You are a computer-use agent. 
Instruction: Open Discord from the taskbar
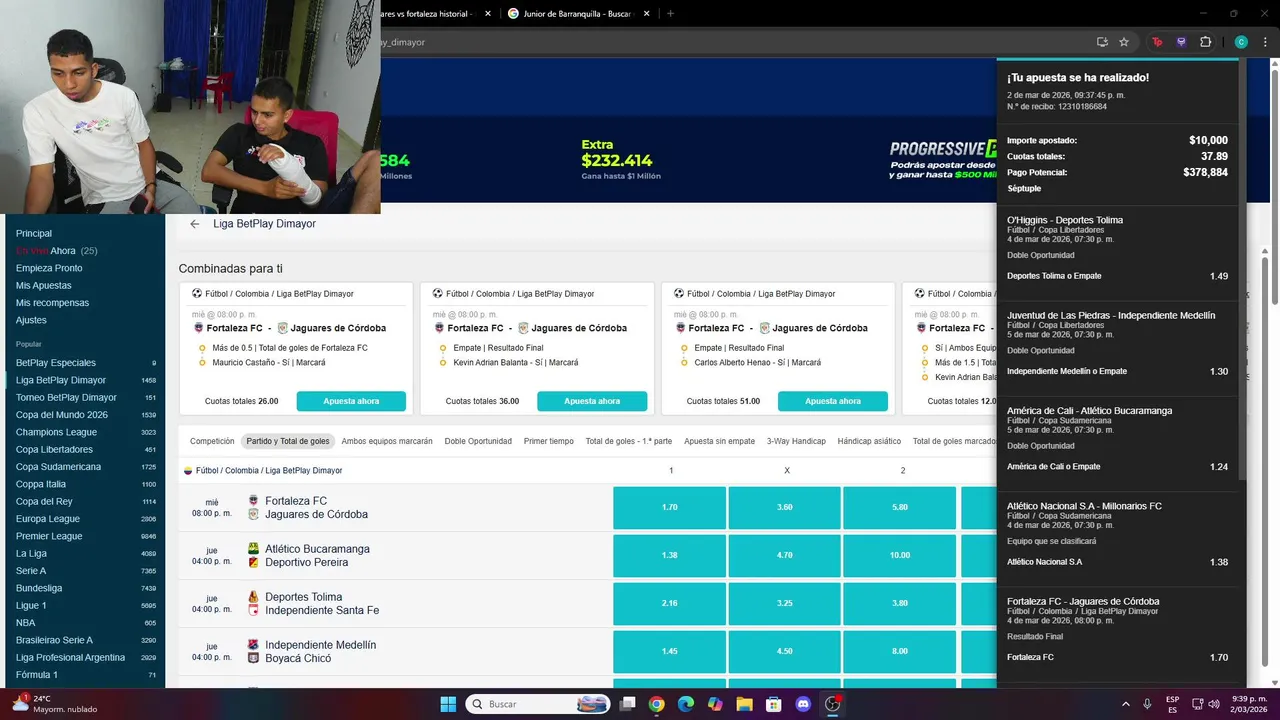pyautogui.click(x=803, y=704)
